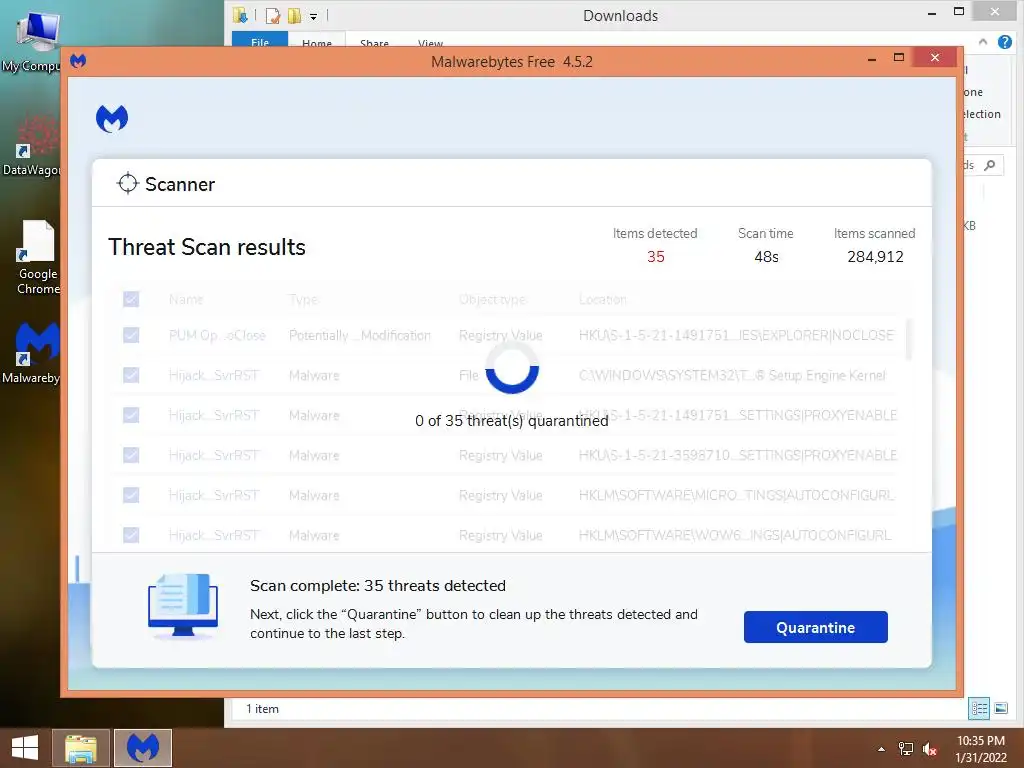Image resolution: width=1024 pixels, height=768 pixels.
Task: Click the "Potentially ... Modification" type cell
Action: (360, 335)
